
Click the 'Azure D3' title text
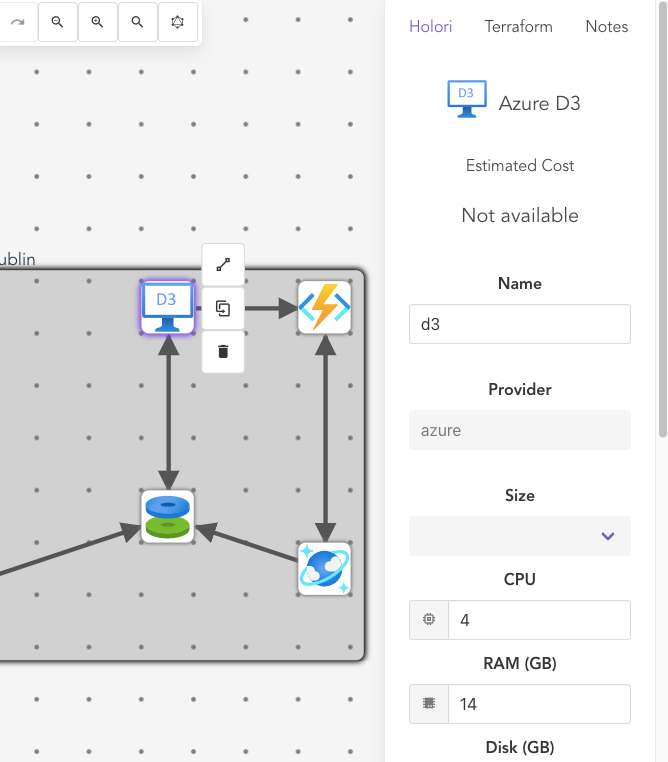click(x=540, y=104)
